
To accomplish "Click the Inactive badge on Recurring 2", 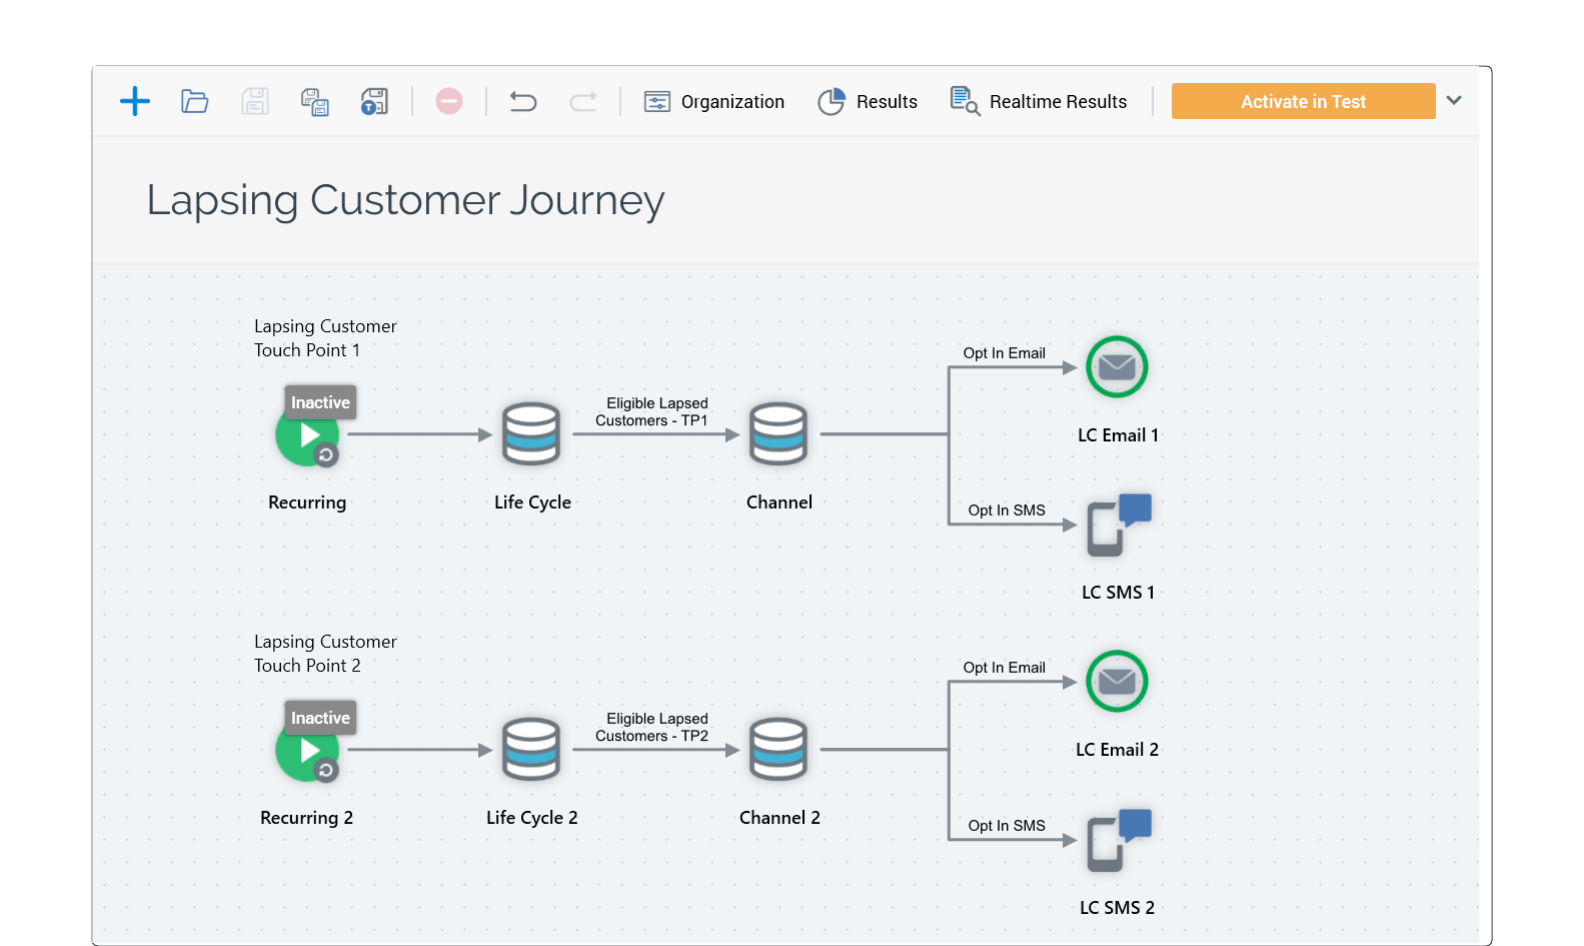I will [320, 718].
